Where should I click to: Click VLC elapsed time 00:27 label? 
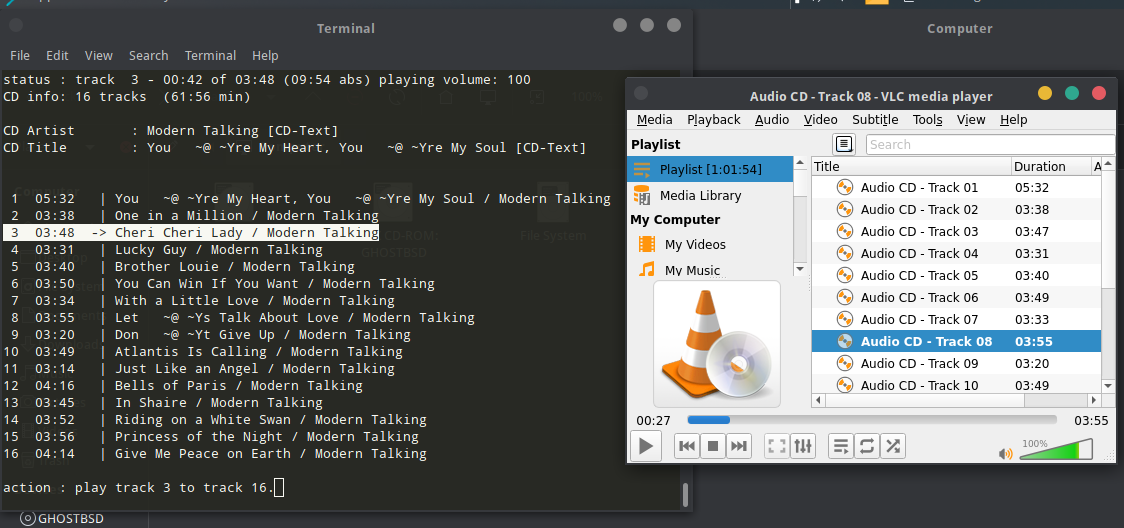click(x=653, y=421)
